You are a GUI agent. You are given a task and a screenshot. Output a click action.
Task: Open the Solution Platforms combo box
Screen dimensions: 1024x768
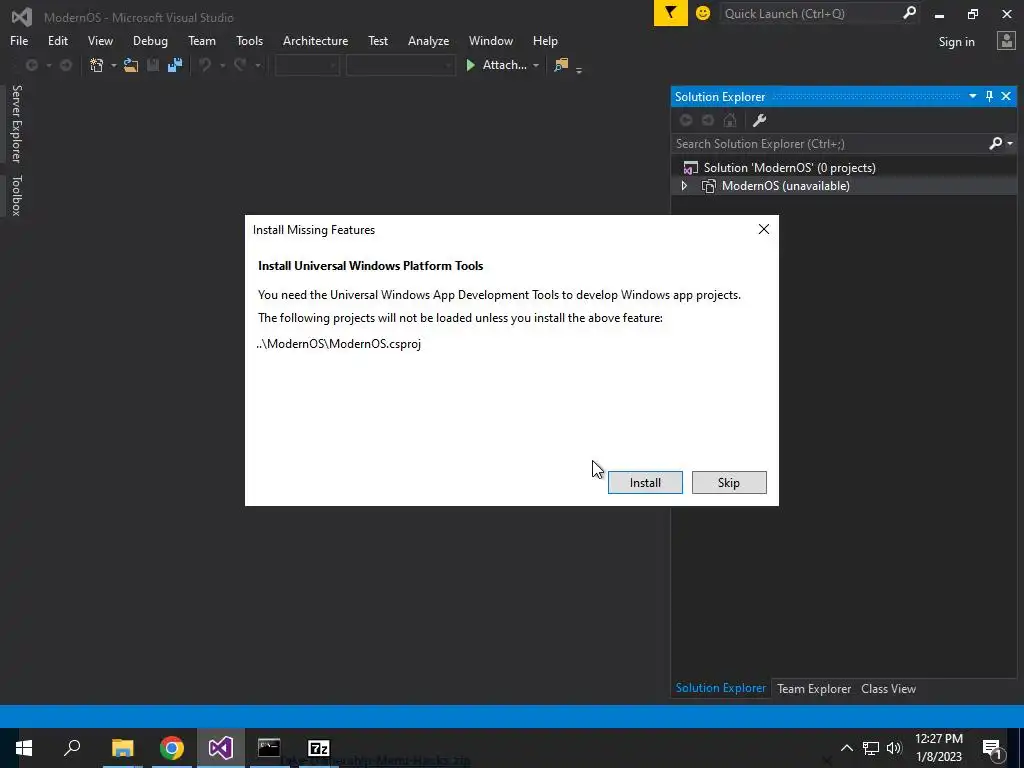pos(400,65)
